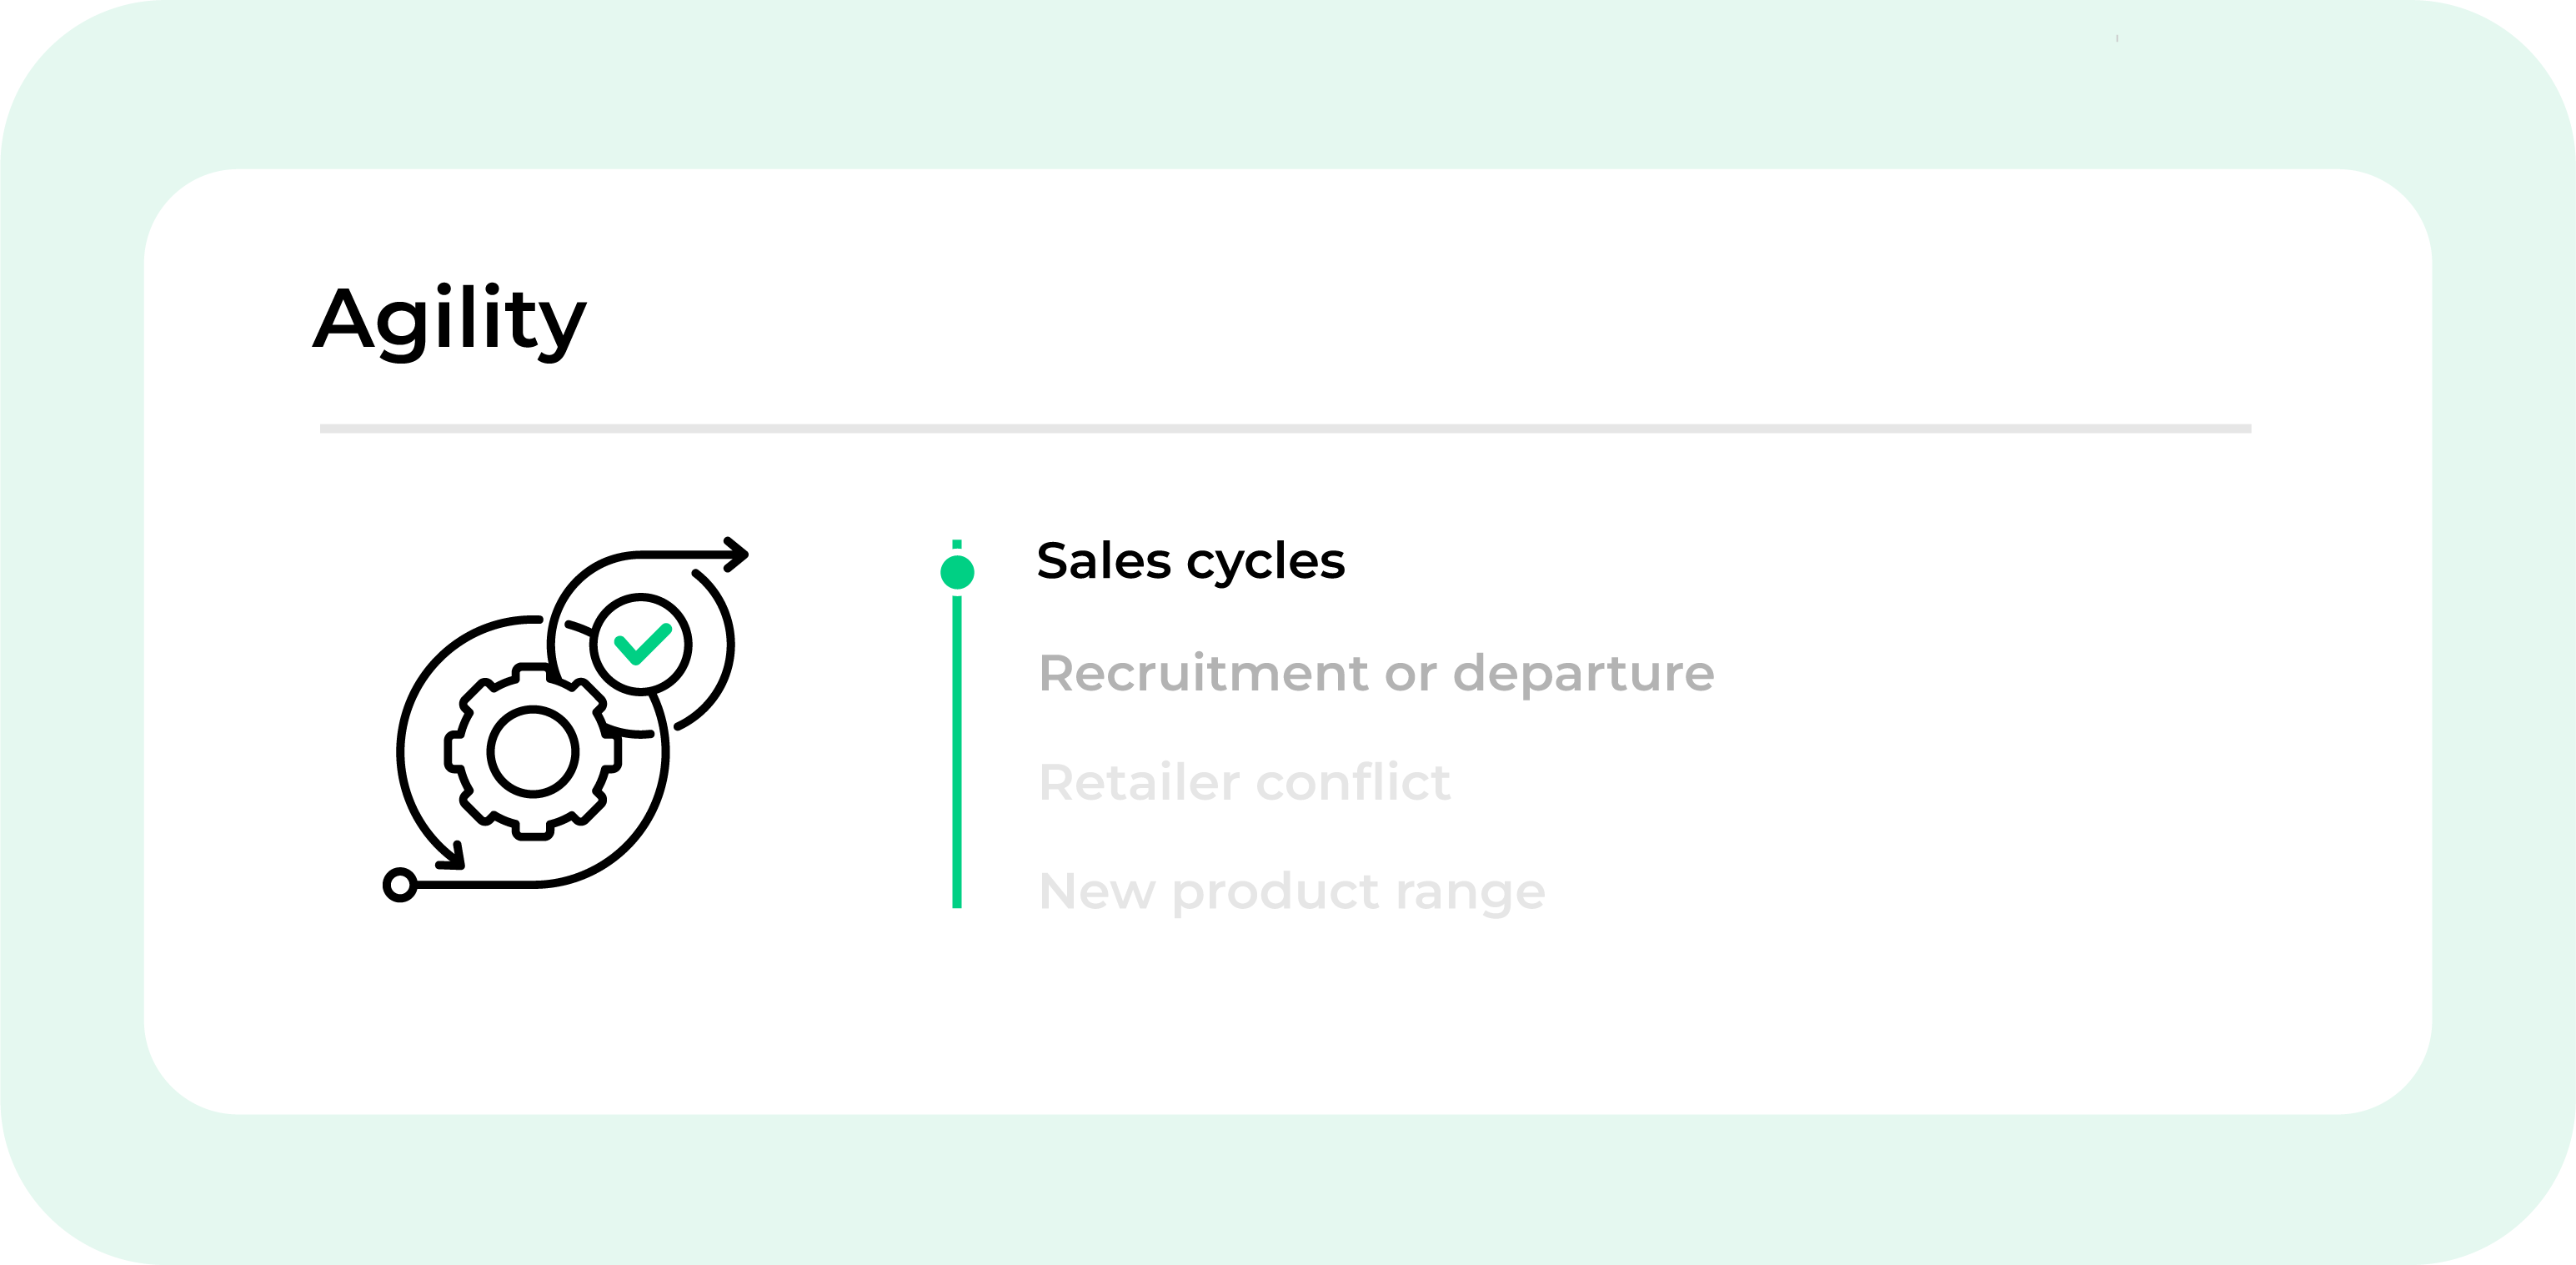The image size is (2576, 1265).
Task: Click the center hole of the gear
Action: tap(532, 752)
